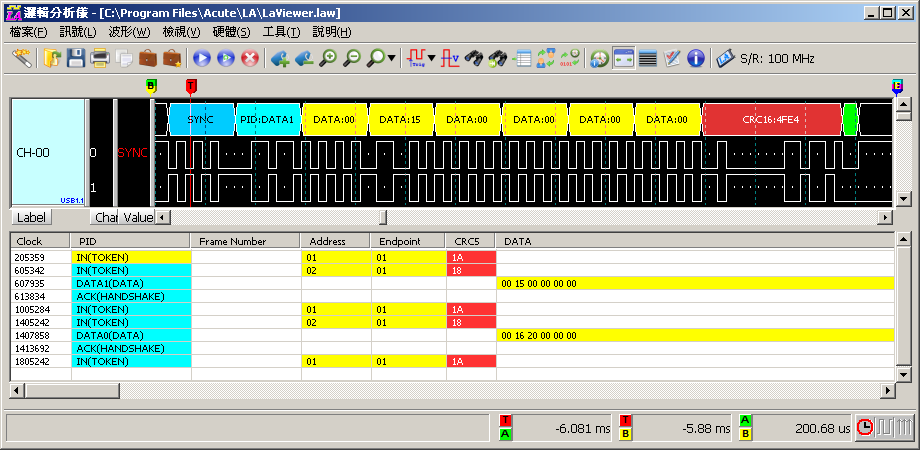Viewport: 920px width, 450px height.
Task: Open the 檔案(F) menu
Action: click(x=28, y=32)
